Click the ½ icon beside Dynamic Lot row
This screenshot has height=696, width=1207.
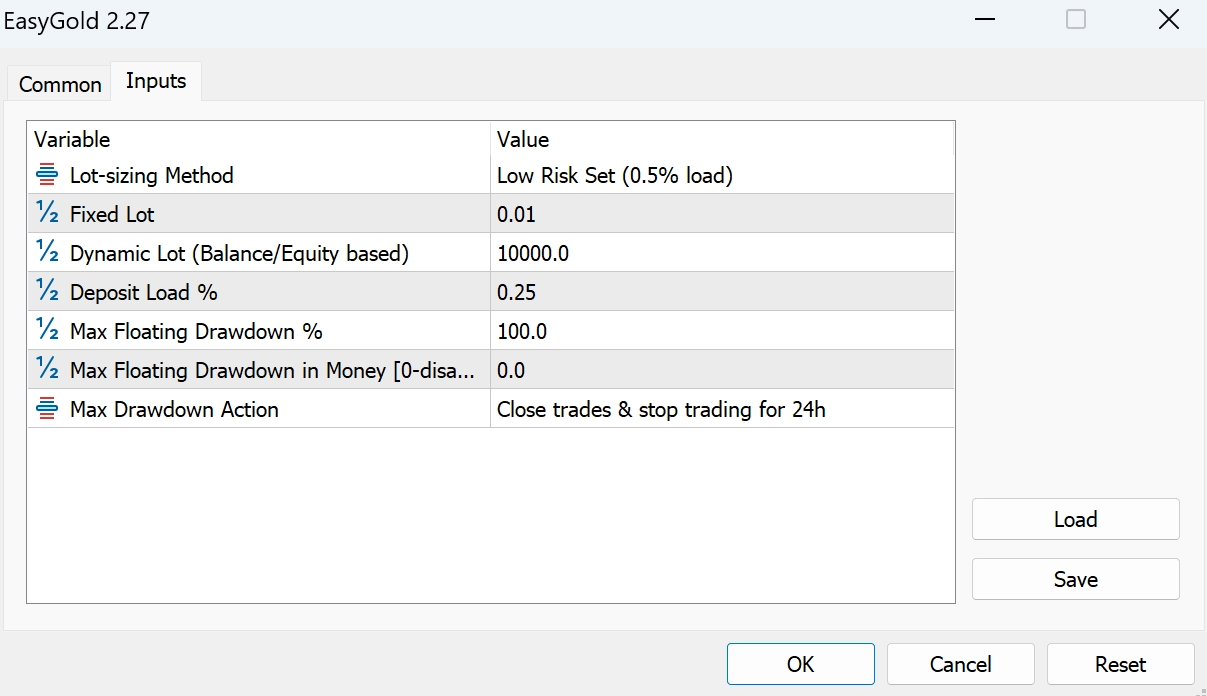(47, 253)
